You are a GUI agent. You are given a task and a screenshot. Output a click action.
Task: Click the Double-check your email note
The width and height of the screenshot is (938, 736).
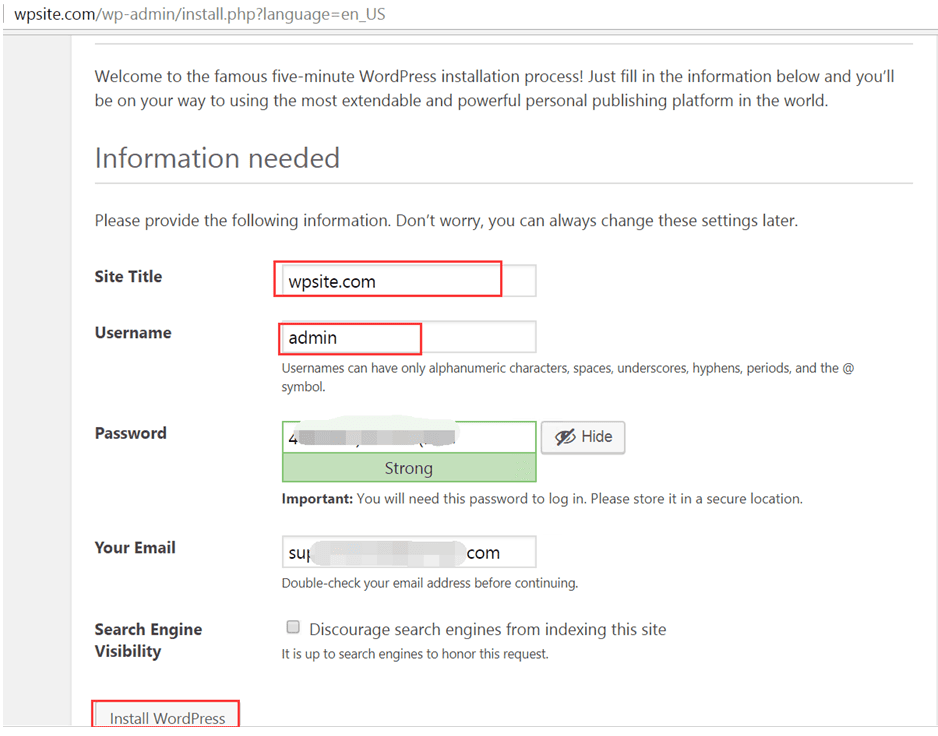430,583
